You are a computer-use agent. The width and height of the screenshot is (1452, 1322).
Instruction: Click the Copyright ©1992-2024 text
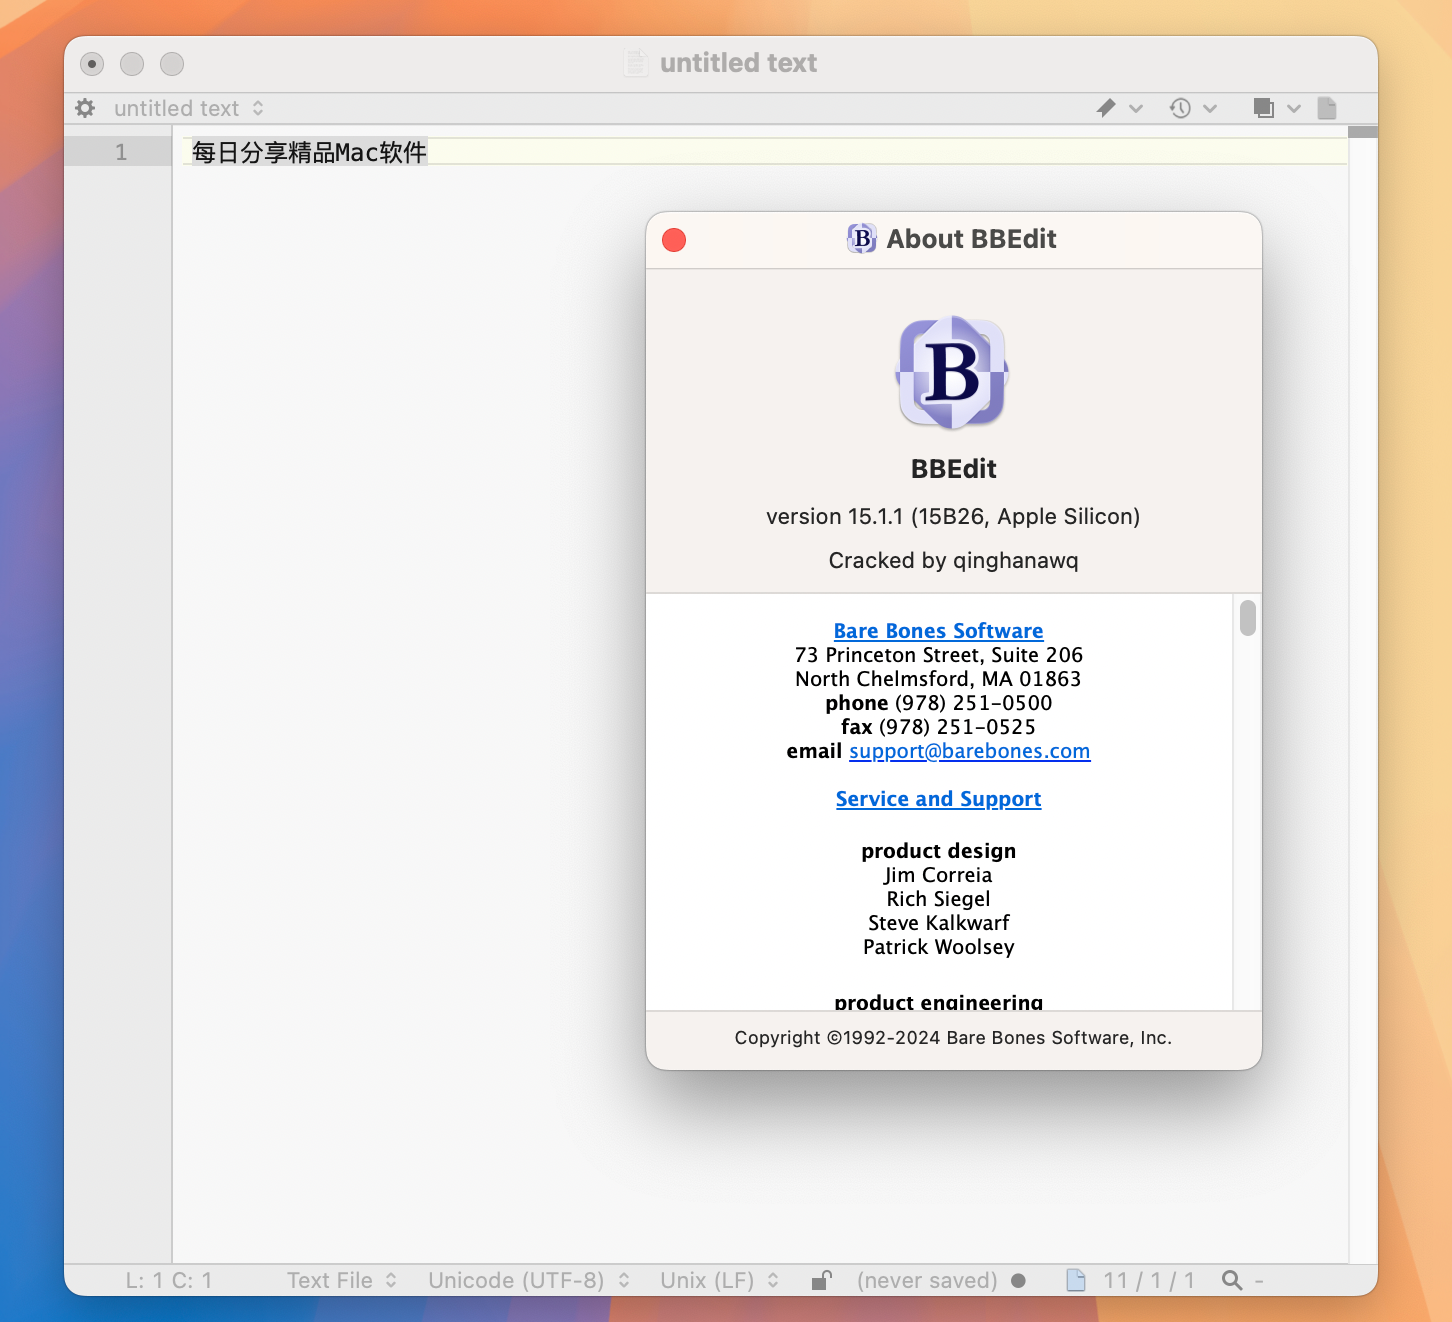(x=953, y=1038)
